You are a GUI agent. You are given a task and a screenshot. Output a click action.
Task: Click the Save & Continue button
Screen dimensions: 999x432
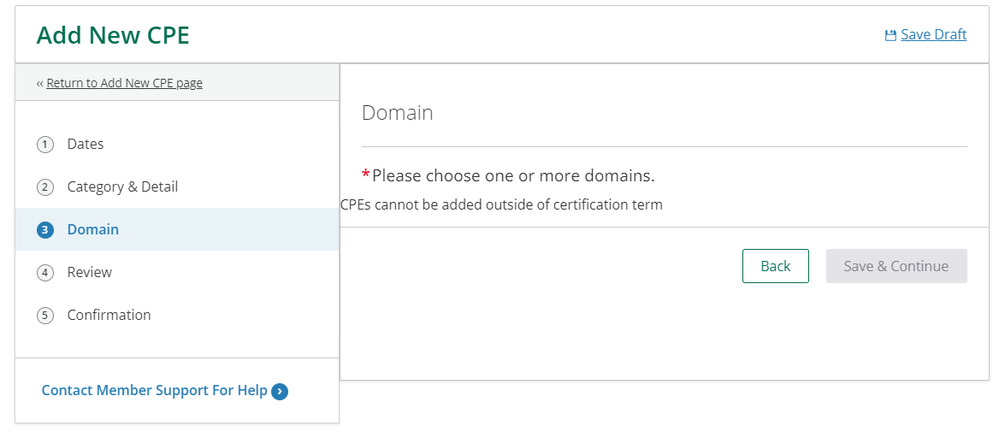(896, 266)
